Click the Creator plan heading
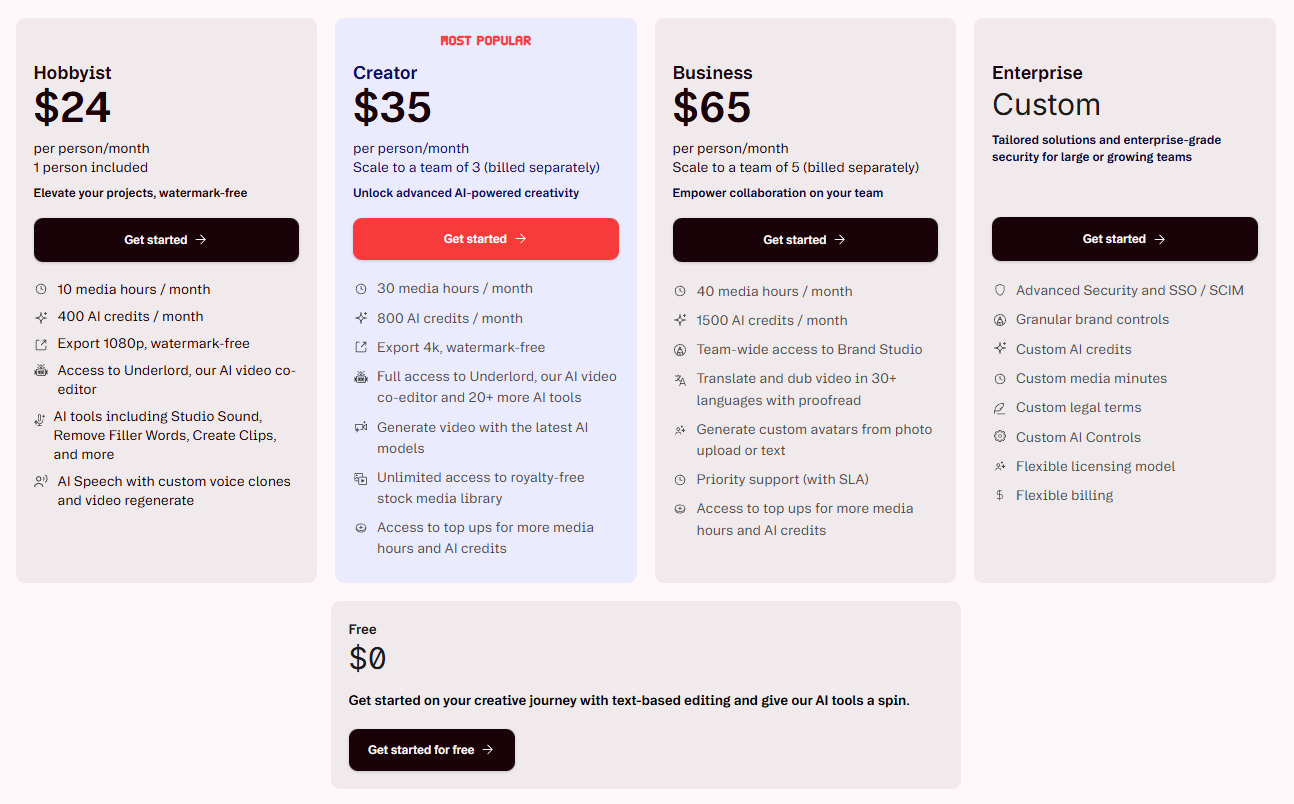Screen dimensions: 1294x804 click(x=385, y=73)
